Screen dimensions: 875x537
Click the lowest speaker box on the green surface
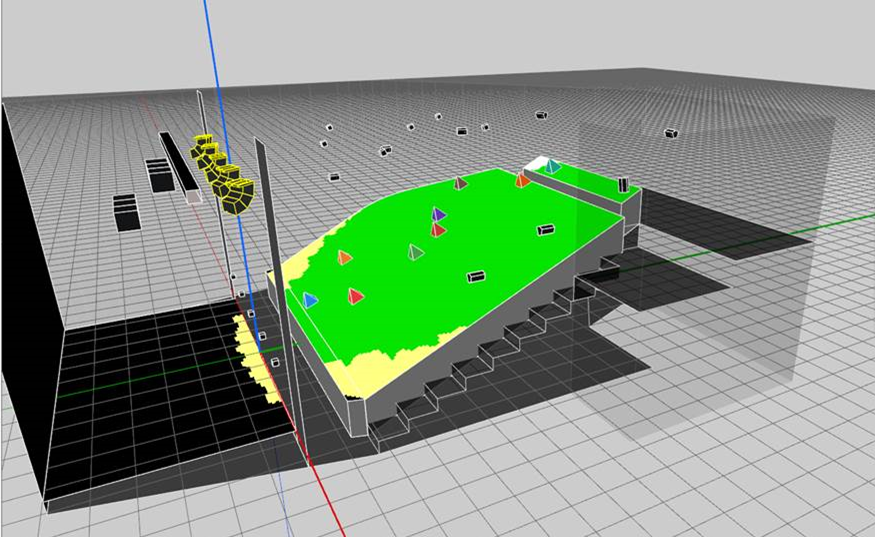476,276
